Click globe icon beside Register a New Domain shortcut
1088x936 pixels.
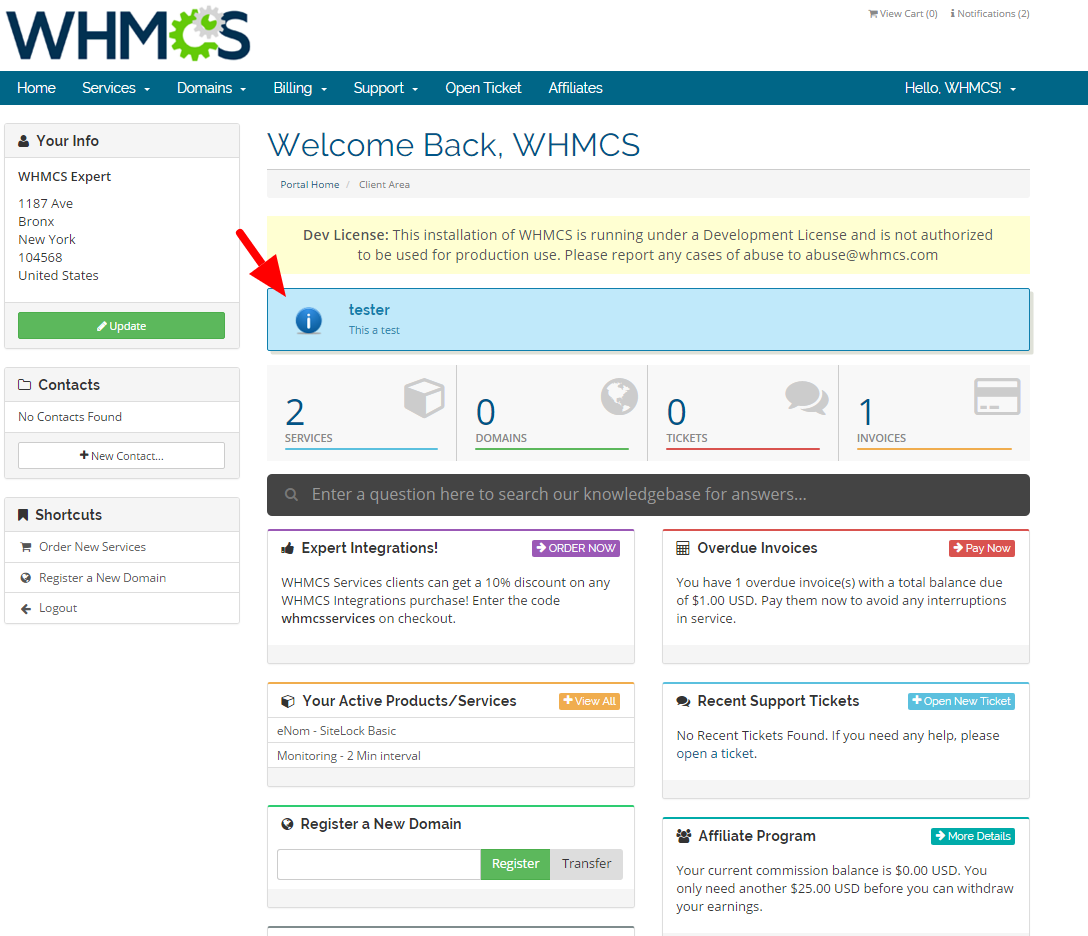pyautogui.click(x=26, y=578)
